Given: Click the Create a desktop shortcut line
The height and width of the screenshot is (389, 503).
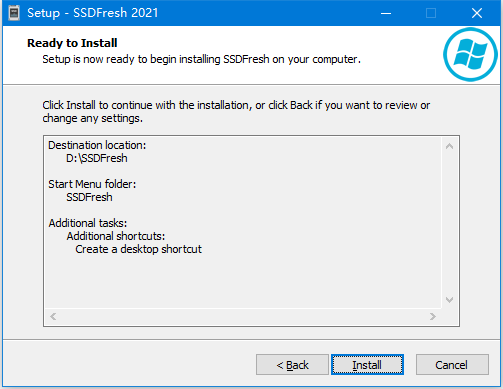Looking at the screenshot, I should 138,249.
